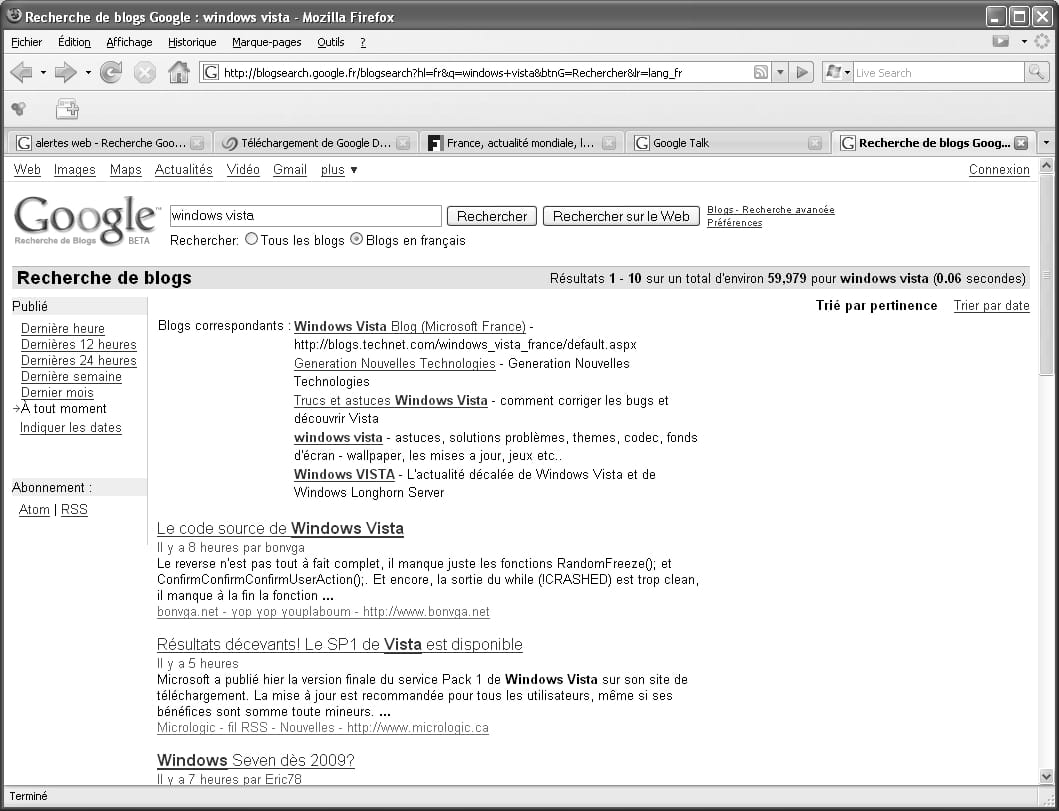Click the Firefox activity throbber icon
Viewport: 1059px width, 811px height.
[x=1042, y=42]
